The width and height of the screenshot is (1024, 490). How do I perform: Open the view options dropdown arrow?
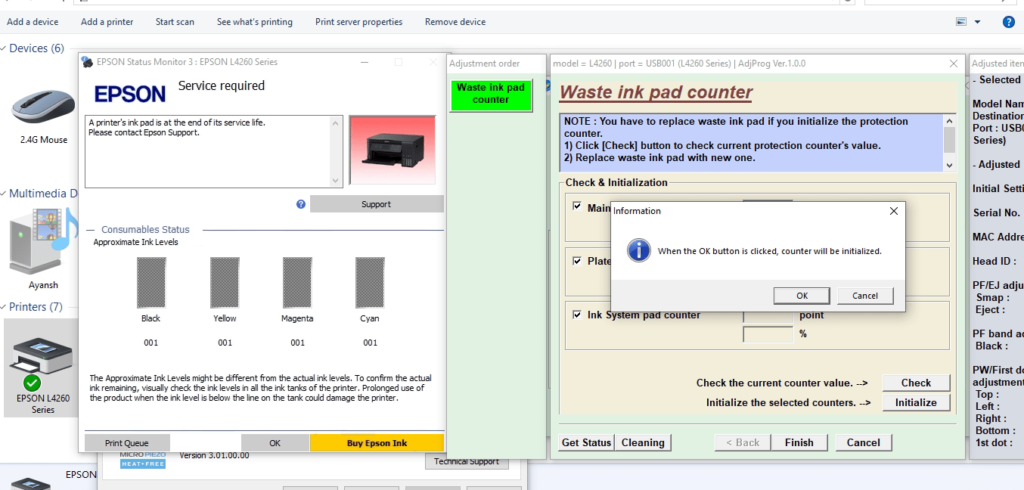pyautogui.click(x=978, y=22)
